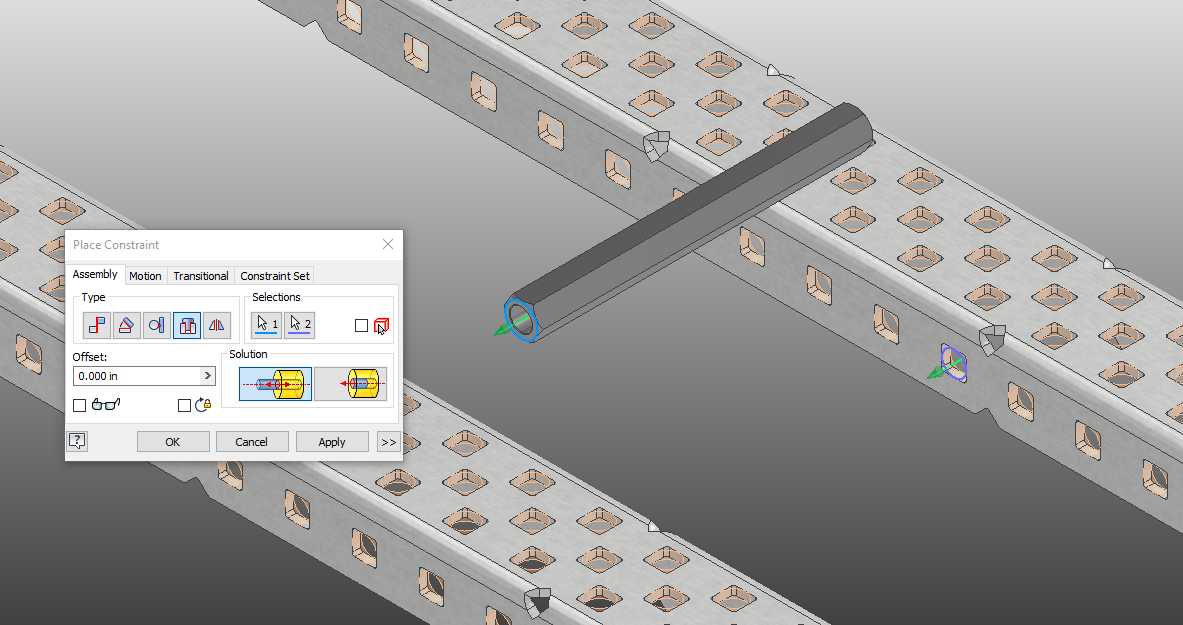Switch to the Assembly tab
This screenshot has height=625, width=1183.
coord(94,274)
